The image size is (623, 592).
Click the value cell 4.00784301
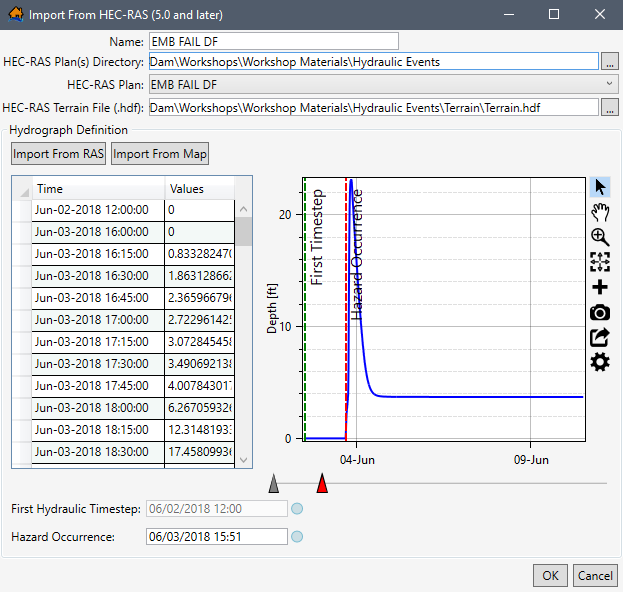199,386
